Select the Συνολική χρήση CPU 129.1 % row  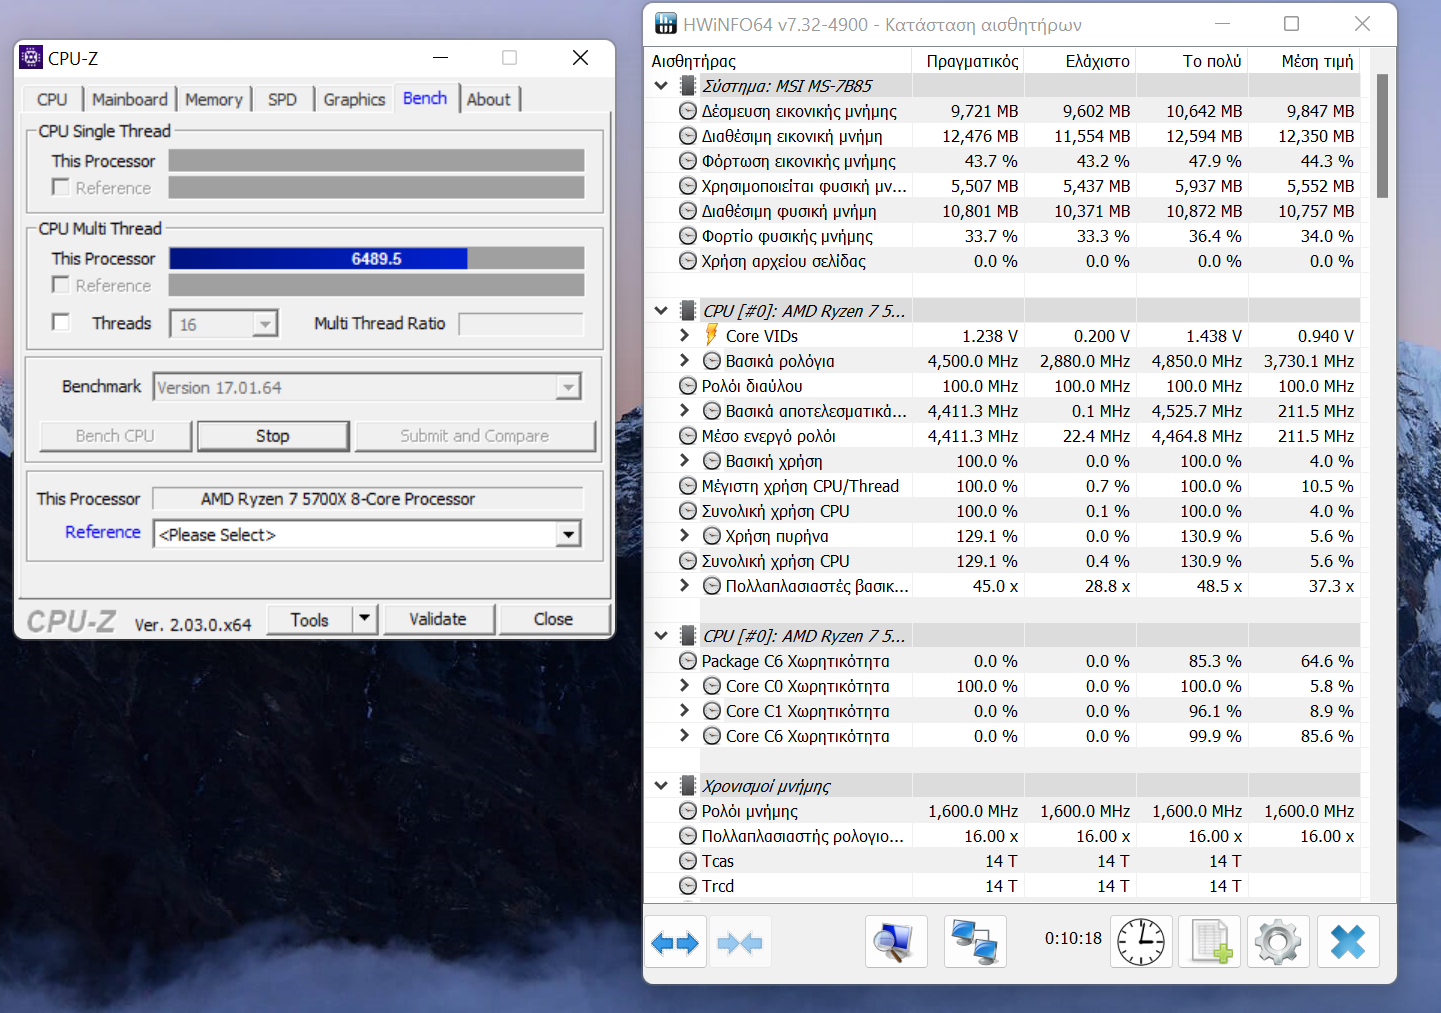pos(1004,561)
